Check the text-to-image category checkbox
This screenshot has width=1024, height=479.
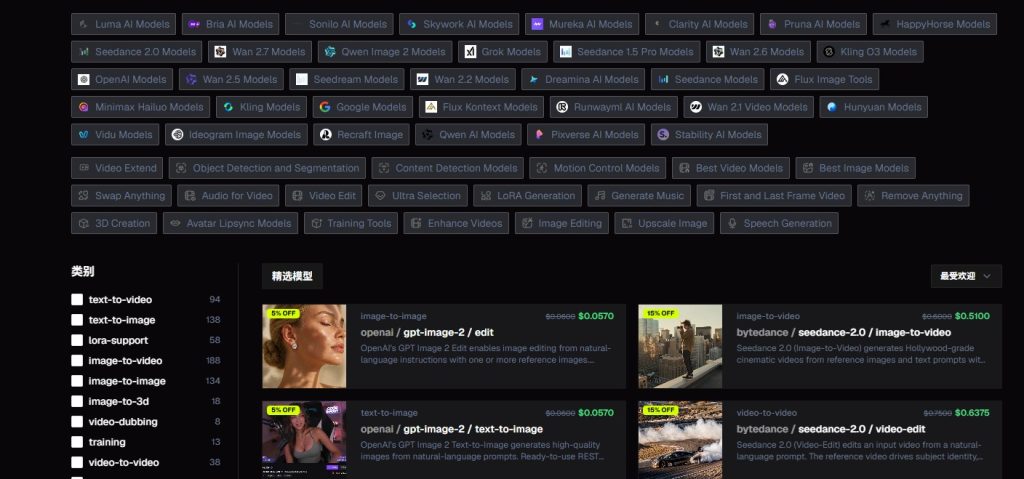coord(77,320)
